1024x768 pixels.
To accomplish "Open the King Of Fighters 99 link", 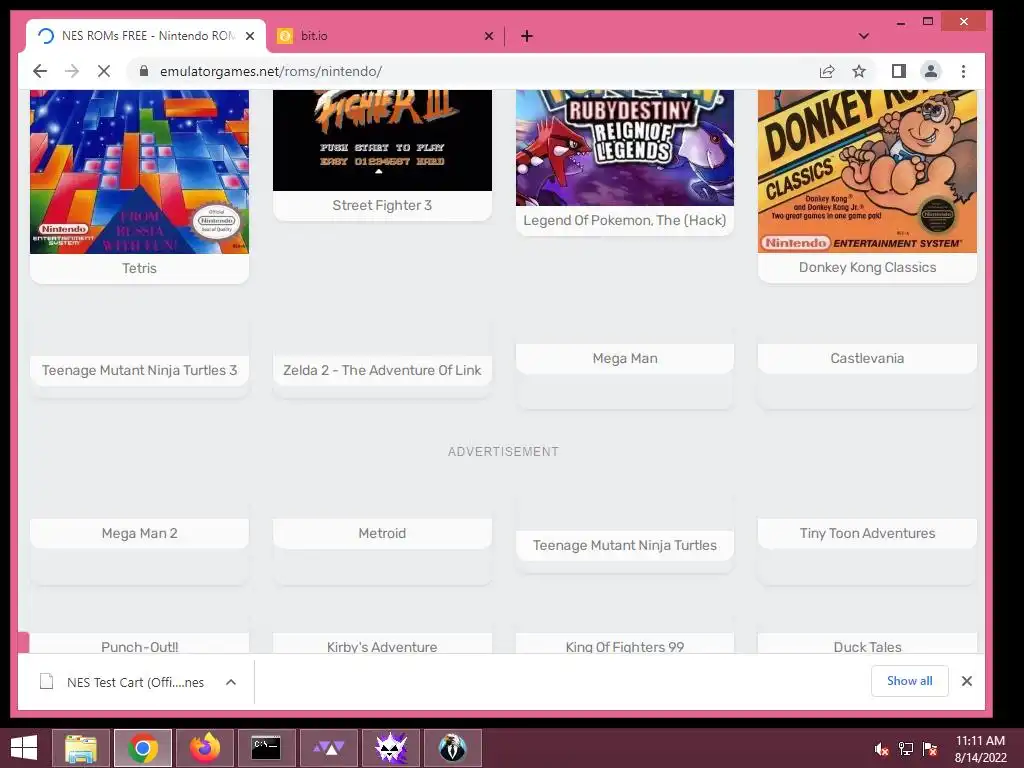I will click(625, 647).
